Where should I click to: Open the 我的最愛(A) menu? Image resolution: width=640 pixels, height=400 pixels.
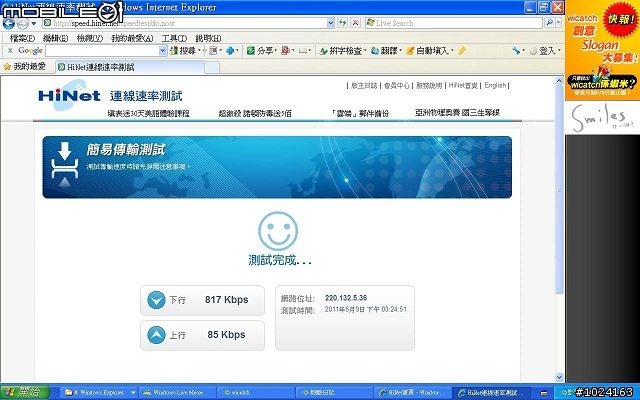tap(132, 38)
